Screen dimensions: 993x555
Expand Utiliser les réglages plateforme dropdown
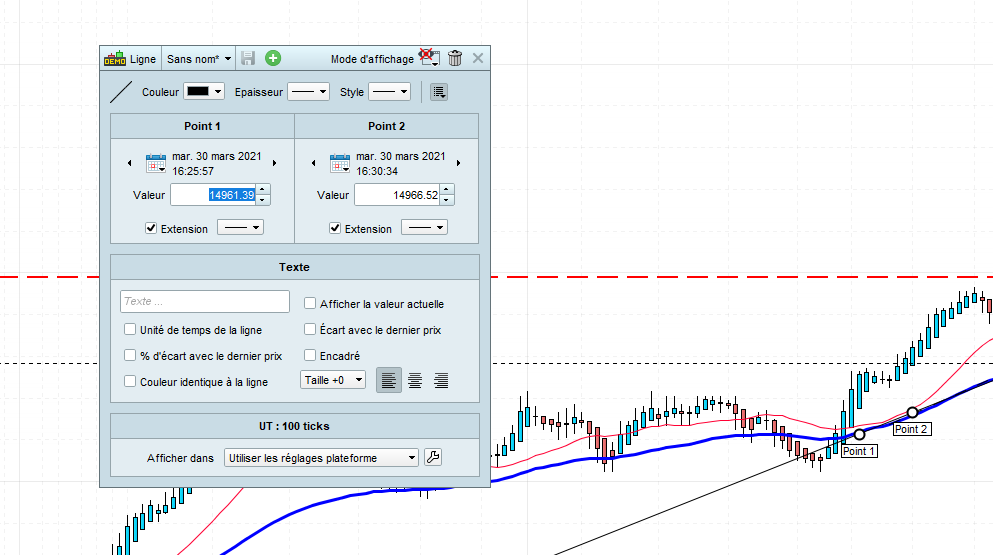[x=321, y=457]
